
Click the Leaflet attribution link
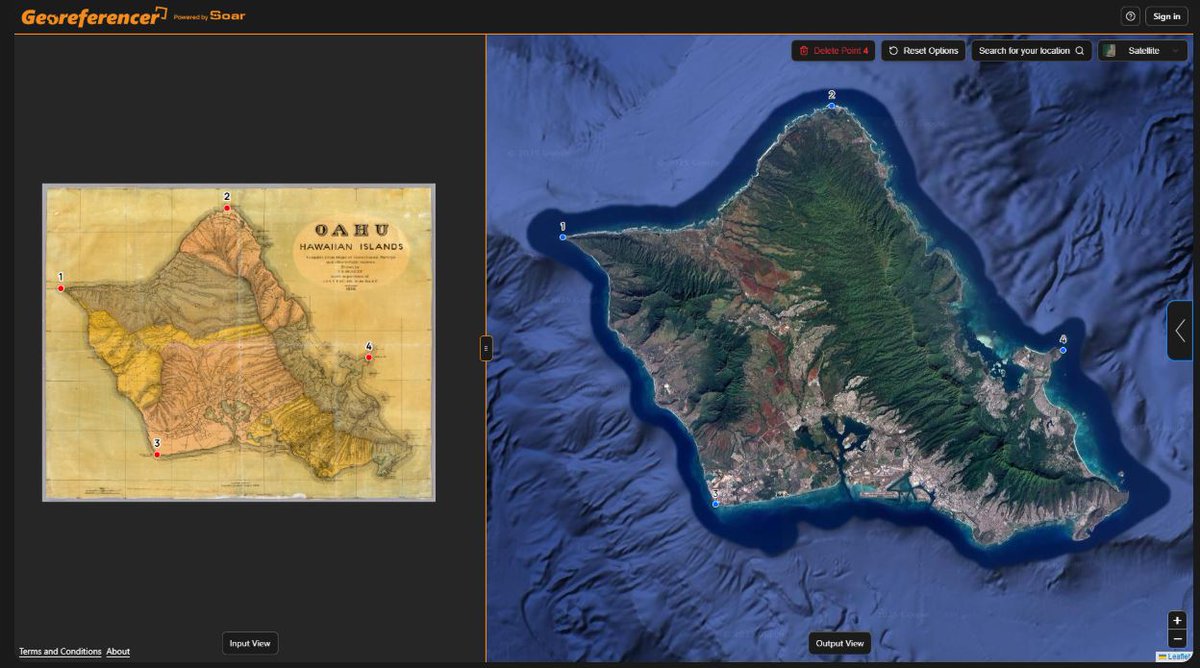1175,657
